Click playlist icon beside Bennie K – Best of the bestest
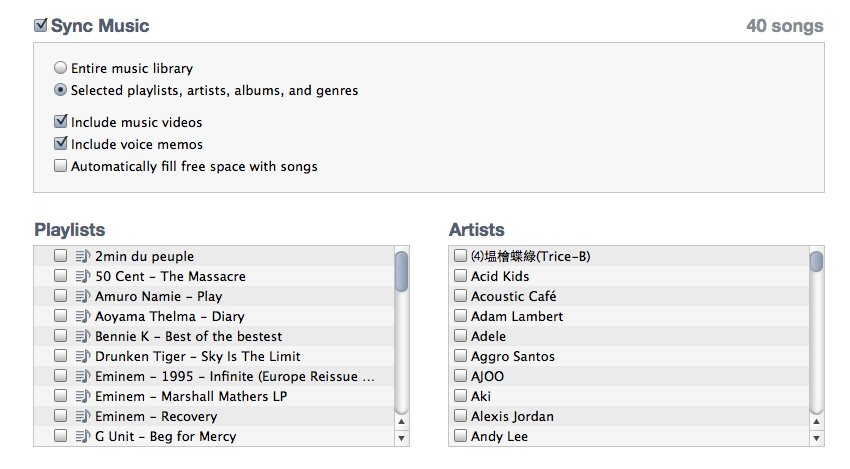Image resolution: width=850 pixels, height=469 pixels. (82, 336)
